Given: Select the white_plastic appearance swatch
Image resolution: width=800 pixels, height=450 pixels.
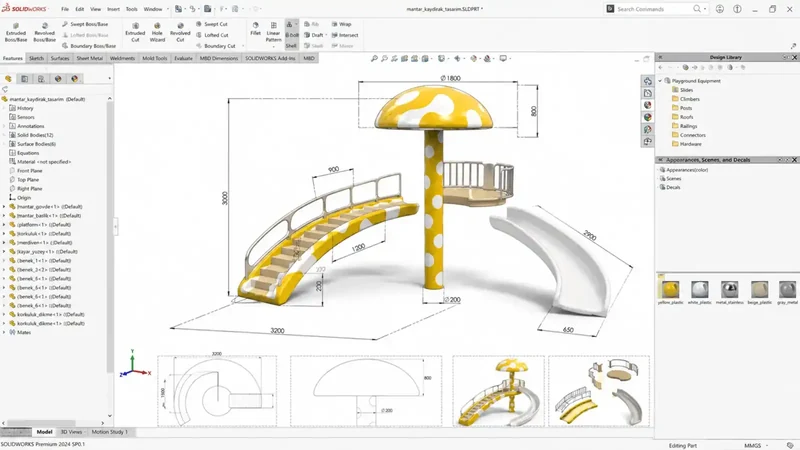Looking at the screenshot, I should click(699, 292).
